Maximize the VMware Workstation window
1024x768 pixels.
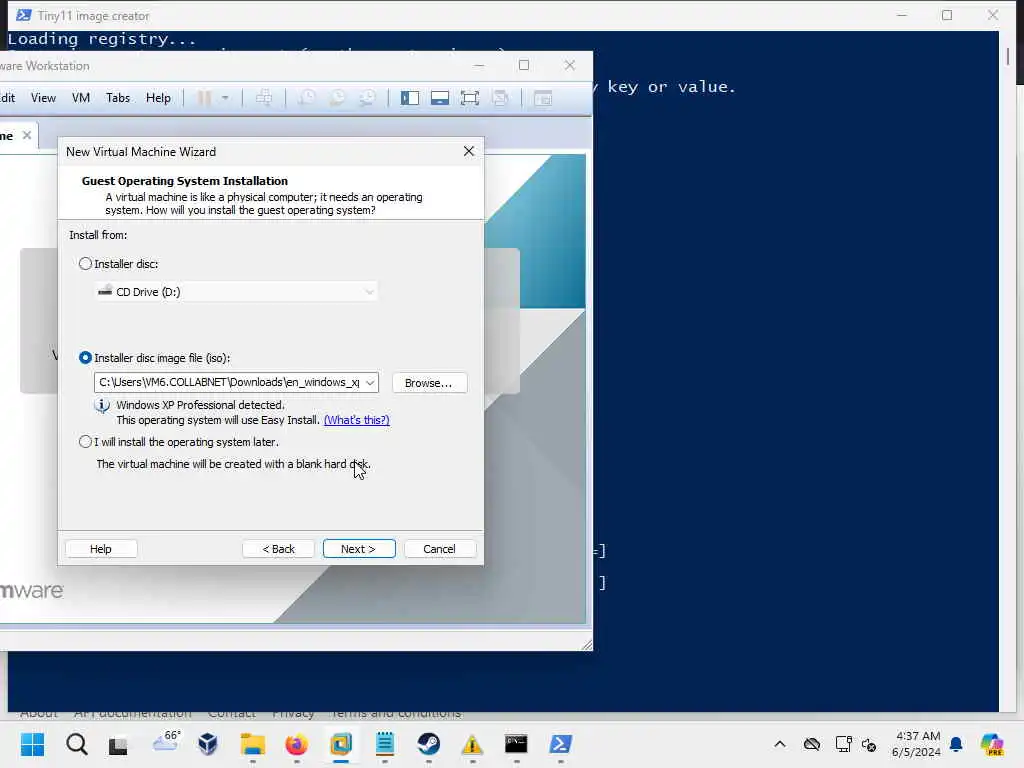(x=524, y=65)
